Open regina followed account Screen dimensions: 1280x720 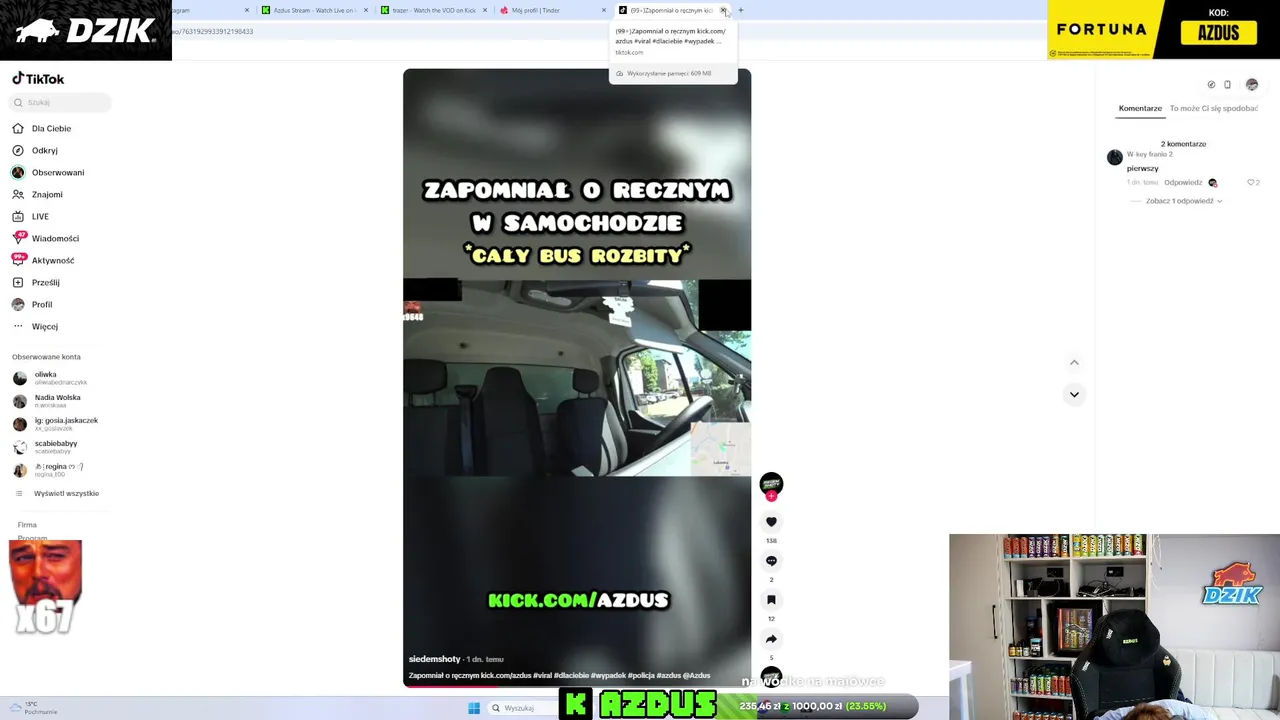point(50,470)
